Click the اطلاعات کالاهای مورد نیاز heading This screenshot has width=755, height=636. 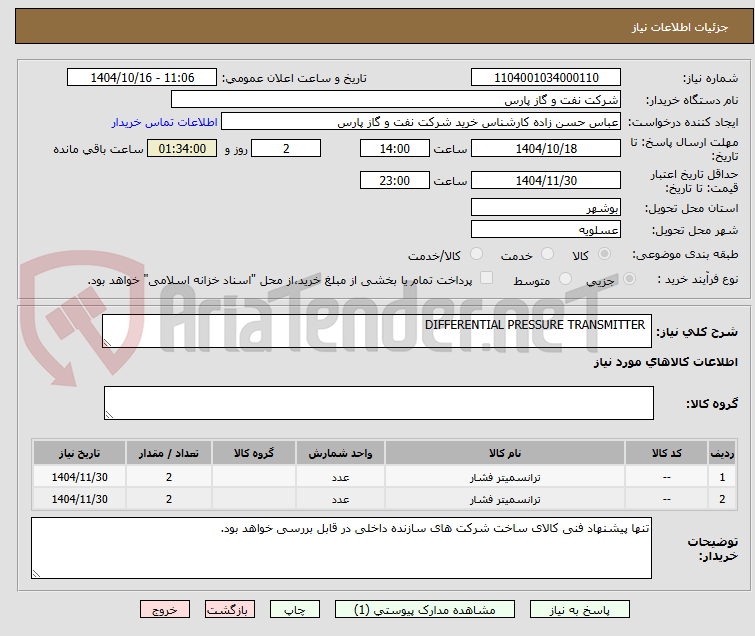[665, 362]
